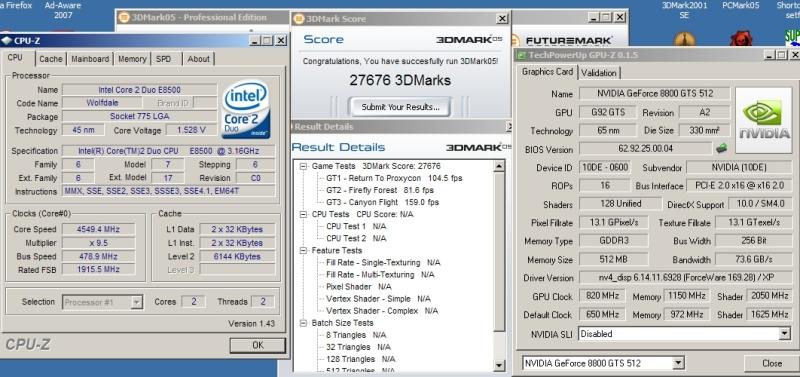Screen dimensions: 800x377
Task: Select the Graphics Card tab in GPU-Z
Action: coord(547,72)
